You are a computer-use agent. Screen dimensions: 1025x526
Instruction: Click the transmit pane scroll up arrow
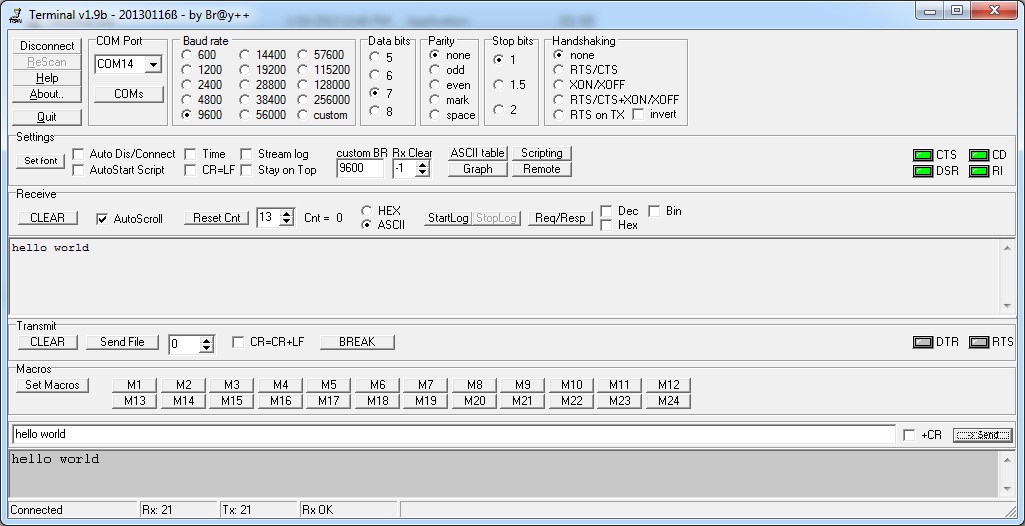click(x=1007, y=459)
